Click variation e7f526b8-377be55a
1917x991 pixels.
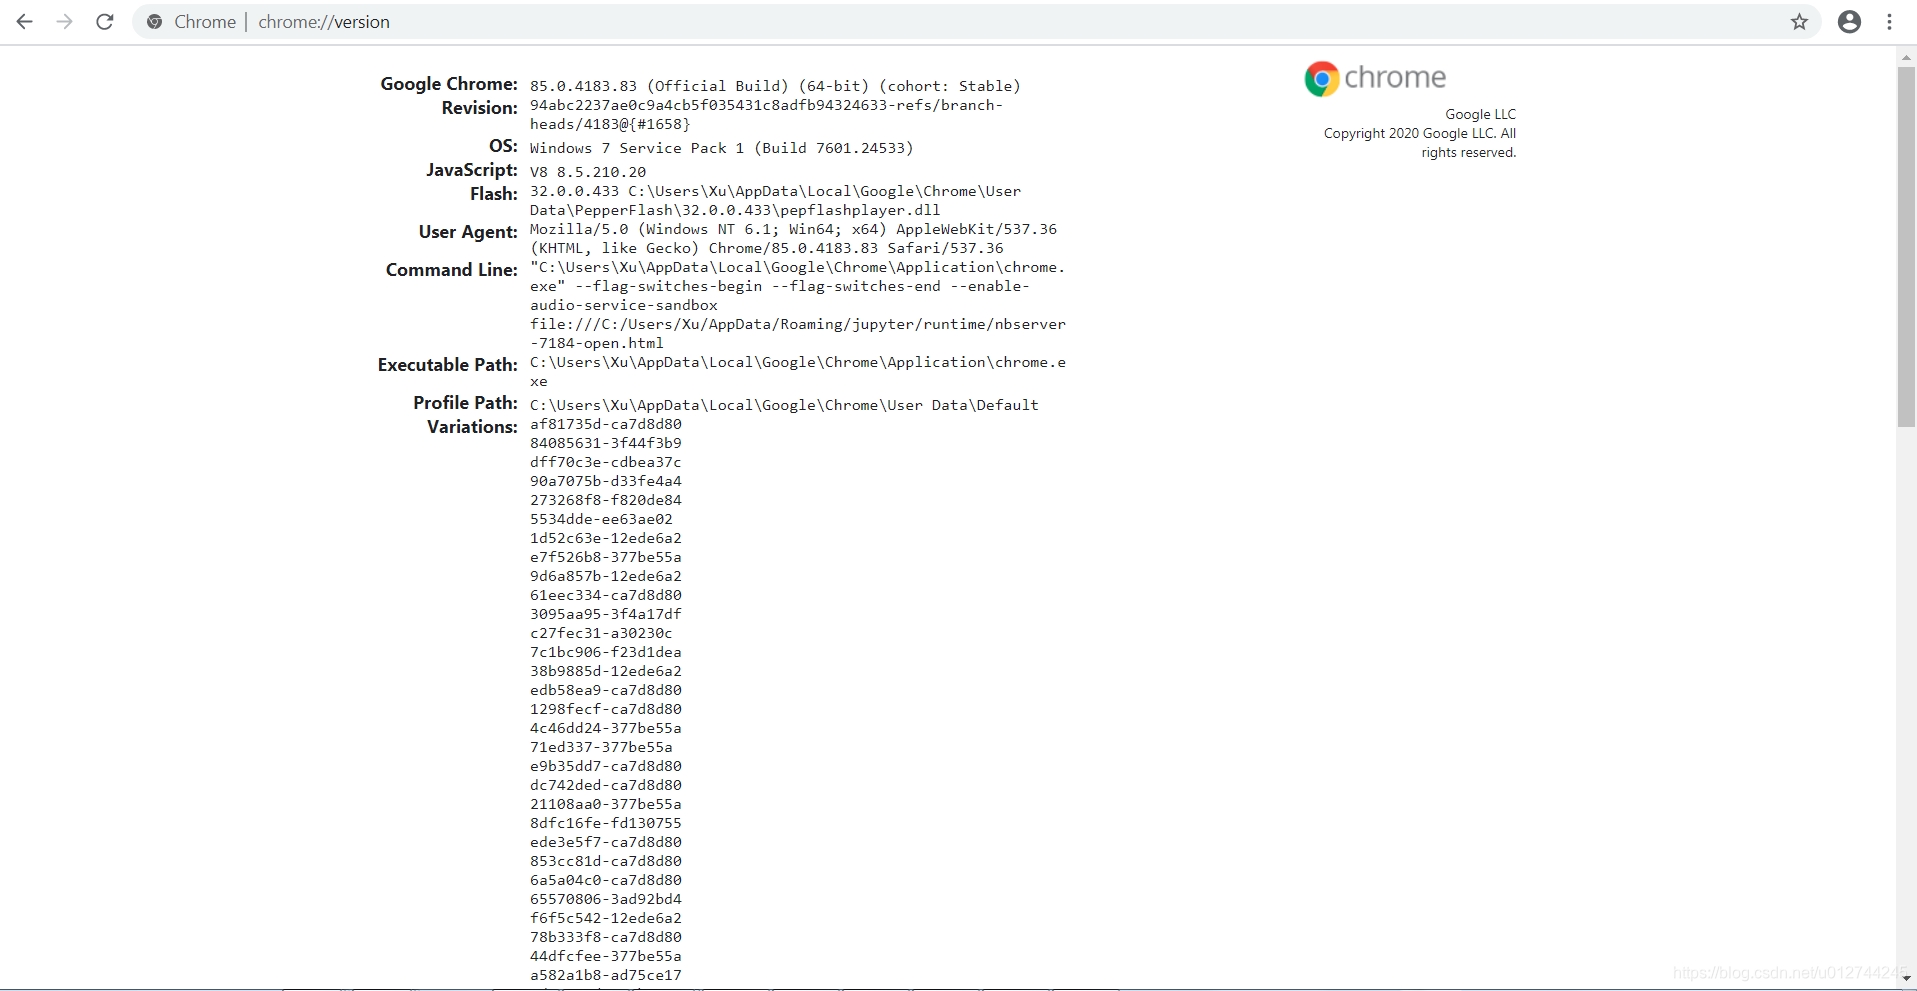(606, 557)
